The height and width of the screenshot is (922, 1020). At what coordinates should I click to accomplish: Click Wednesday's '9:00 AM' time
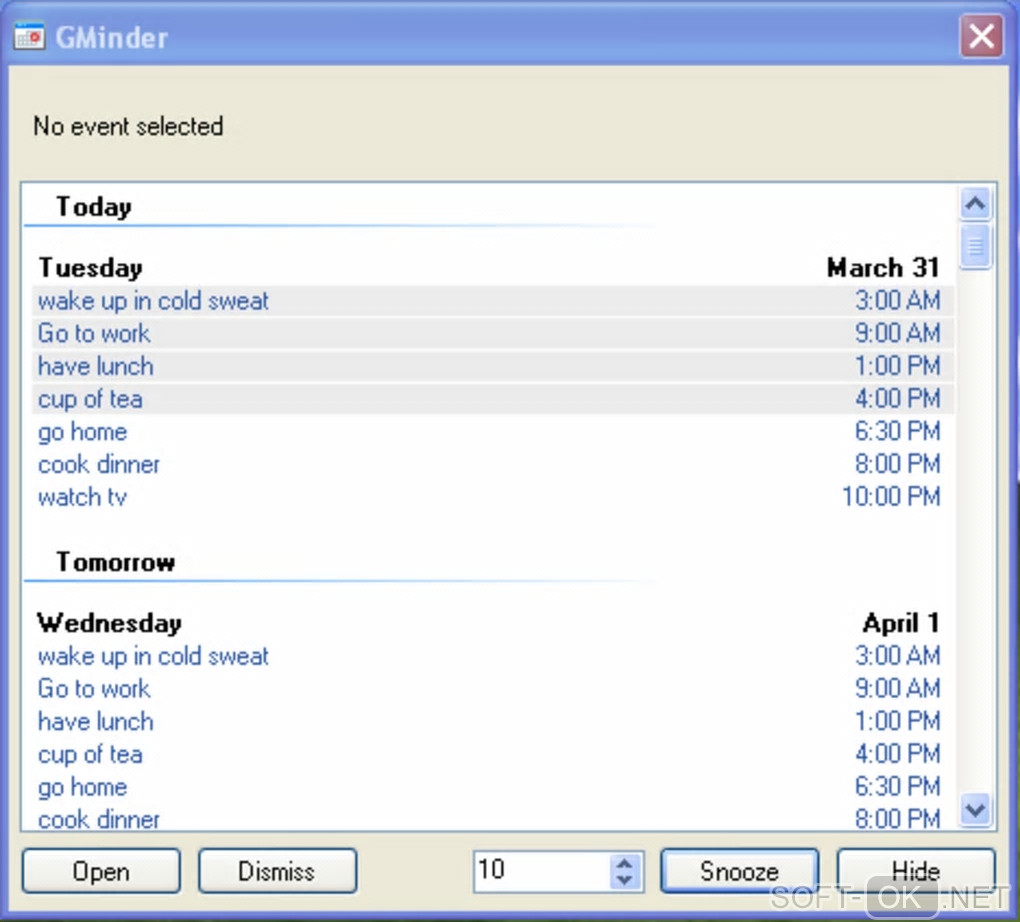point(898,688)
